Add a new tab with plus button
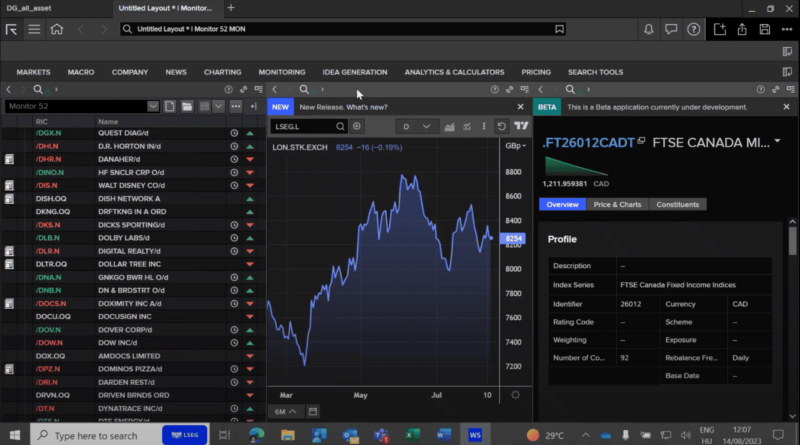Screen dimensions: 800x445 coord(231,8)
